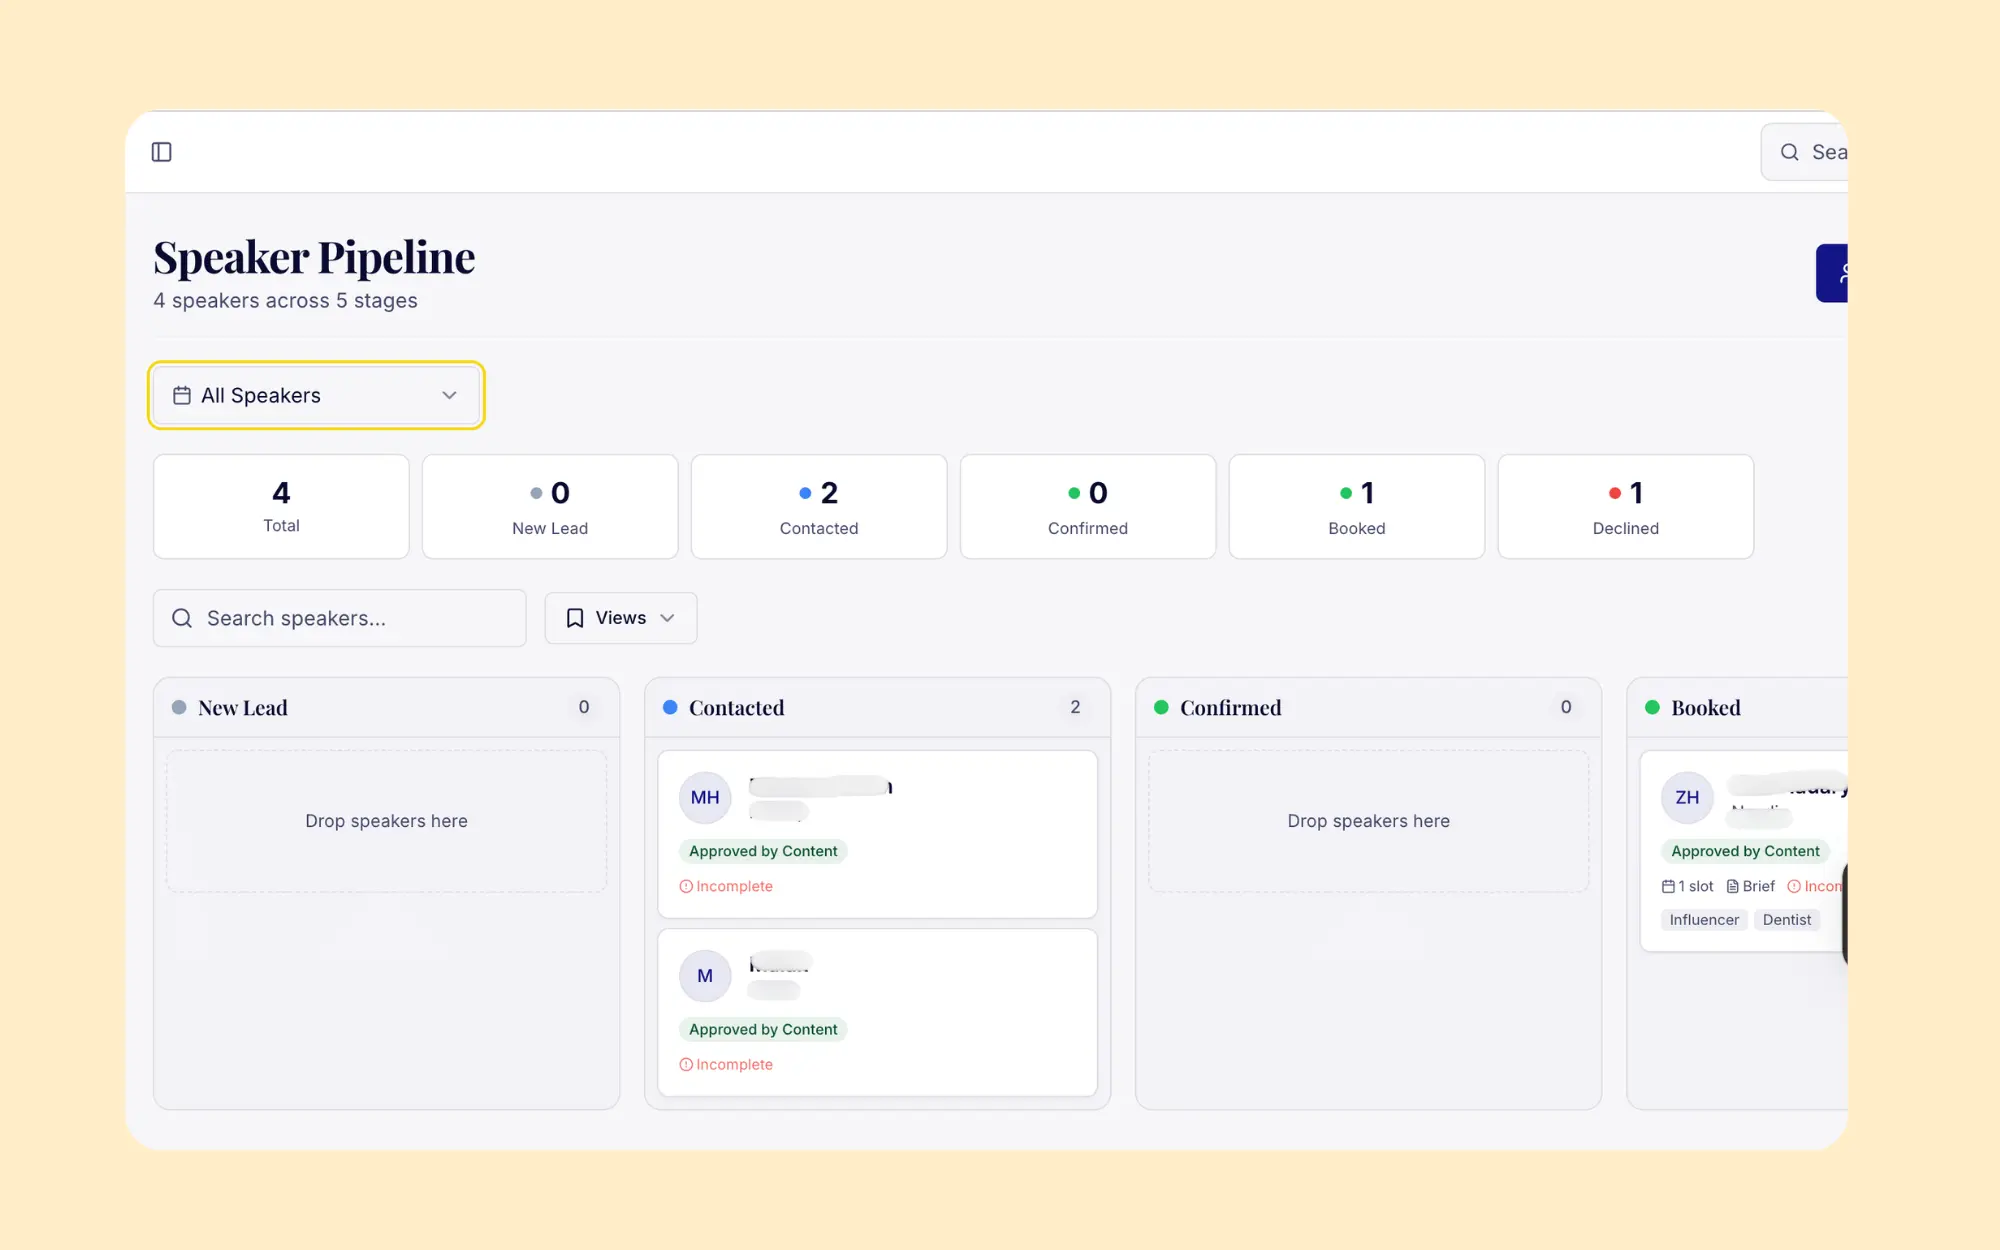Select the Declined stat card
The width and height of the screenshot is (2000, 1250).
click(x=1626, y=506)
